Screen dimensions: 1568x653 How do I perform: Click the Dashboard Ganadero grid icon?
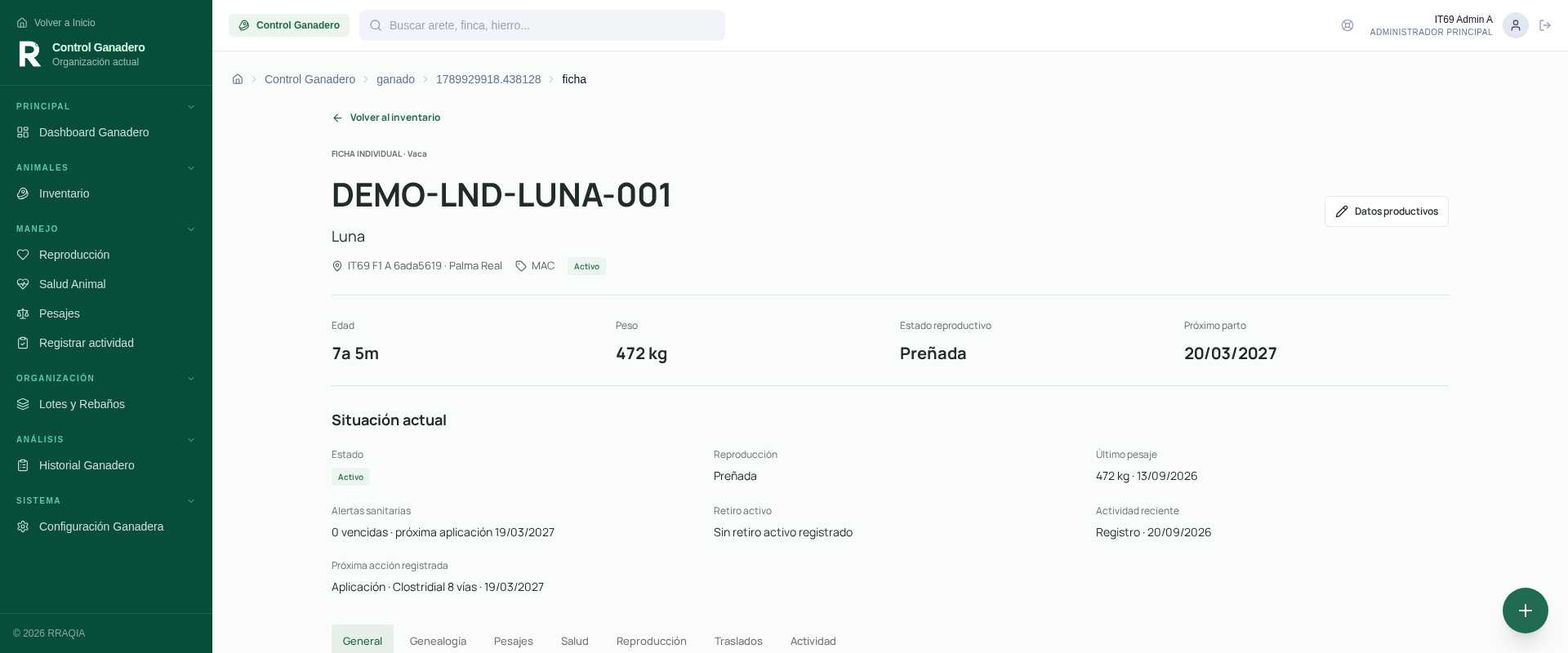pos(23,133)
